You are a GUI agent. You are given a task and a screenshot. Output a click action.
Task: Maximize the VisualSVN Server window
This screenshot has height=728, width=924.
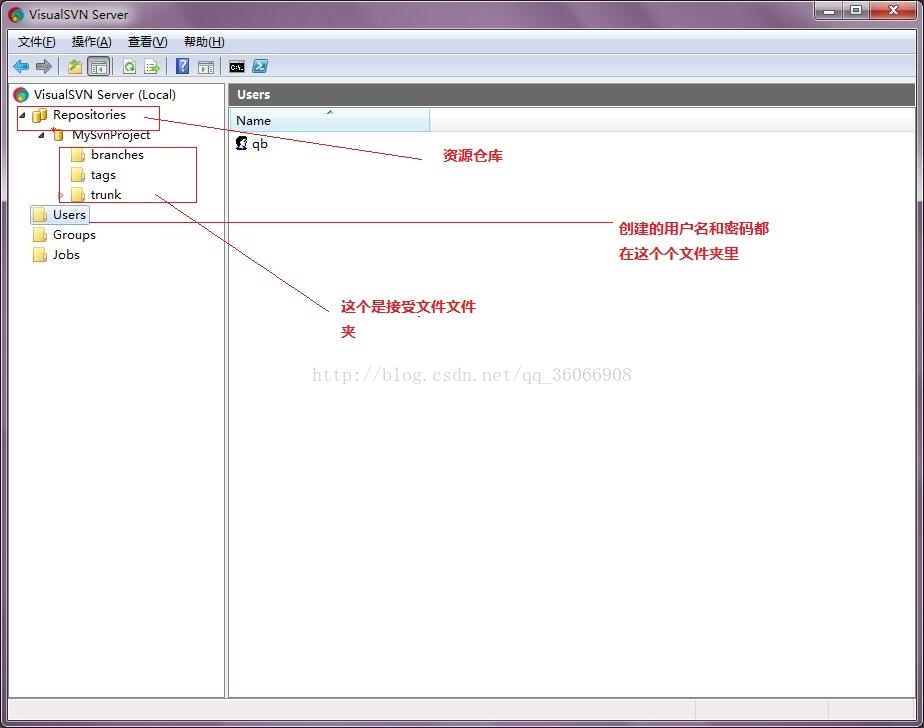tap(856, 11)
